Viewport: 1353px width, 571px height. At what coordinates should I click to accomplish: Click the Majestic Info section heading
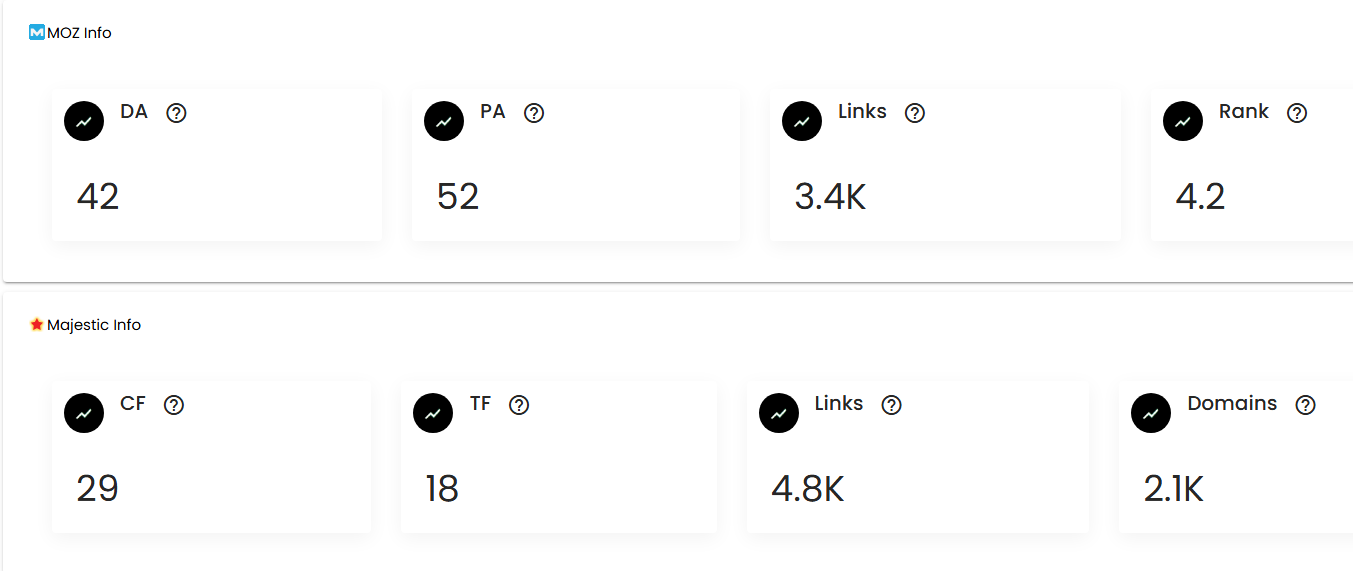pyautogui.click(x=93, y=325)
